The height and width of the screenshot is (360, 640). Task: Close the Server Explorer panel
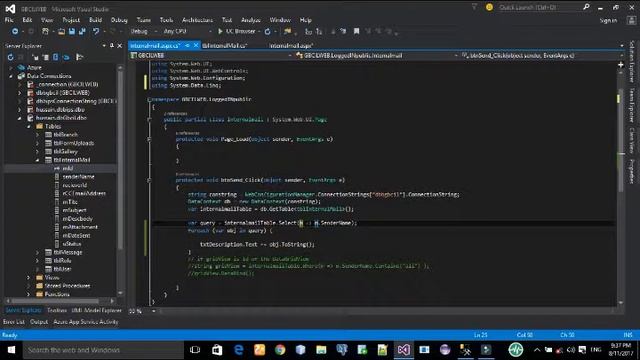[120, 46]
